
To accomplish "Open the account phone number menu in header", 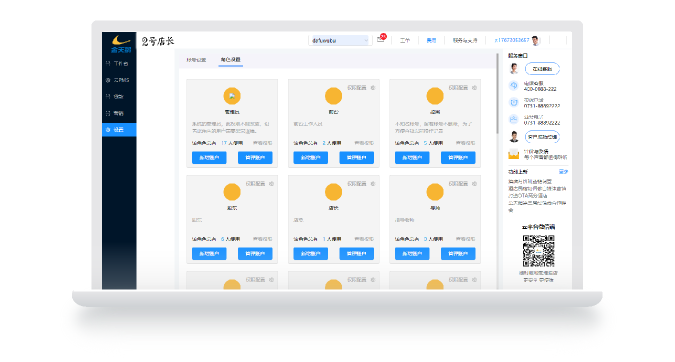I will point(511,40).
